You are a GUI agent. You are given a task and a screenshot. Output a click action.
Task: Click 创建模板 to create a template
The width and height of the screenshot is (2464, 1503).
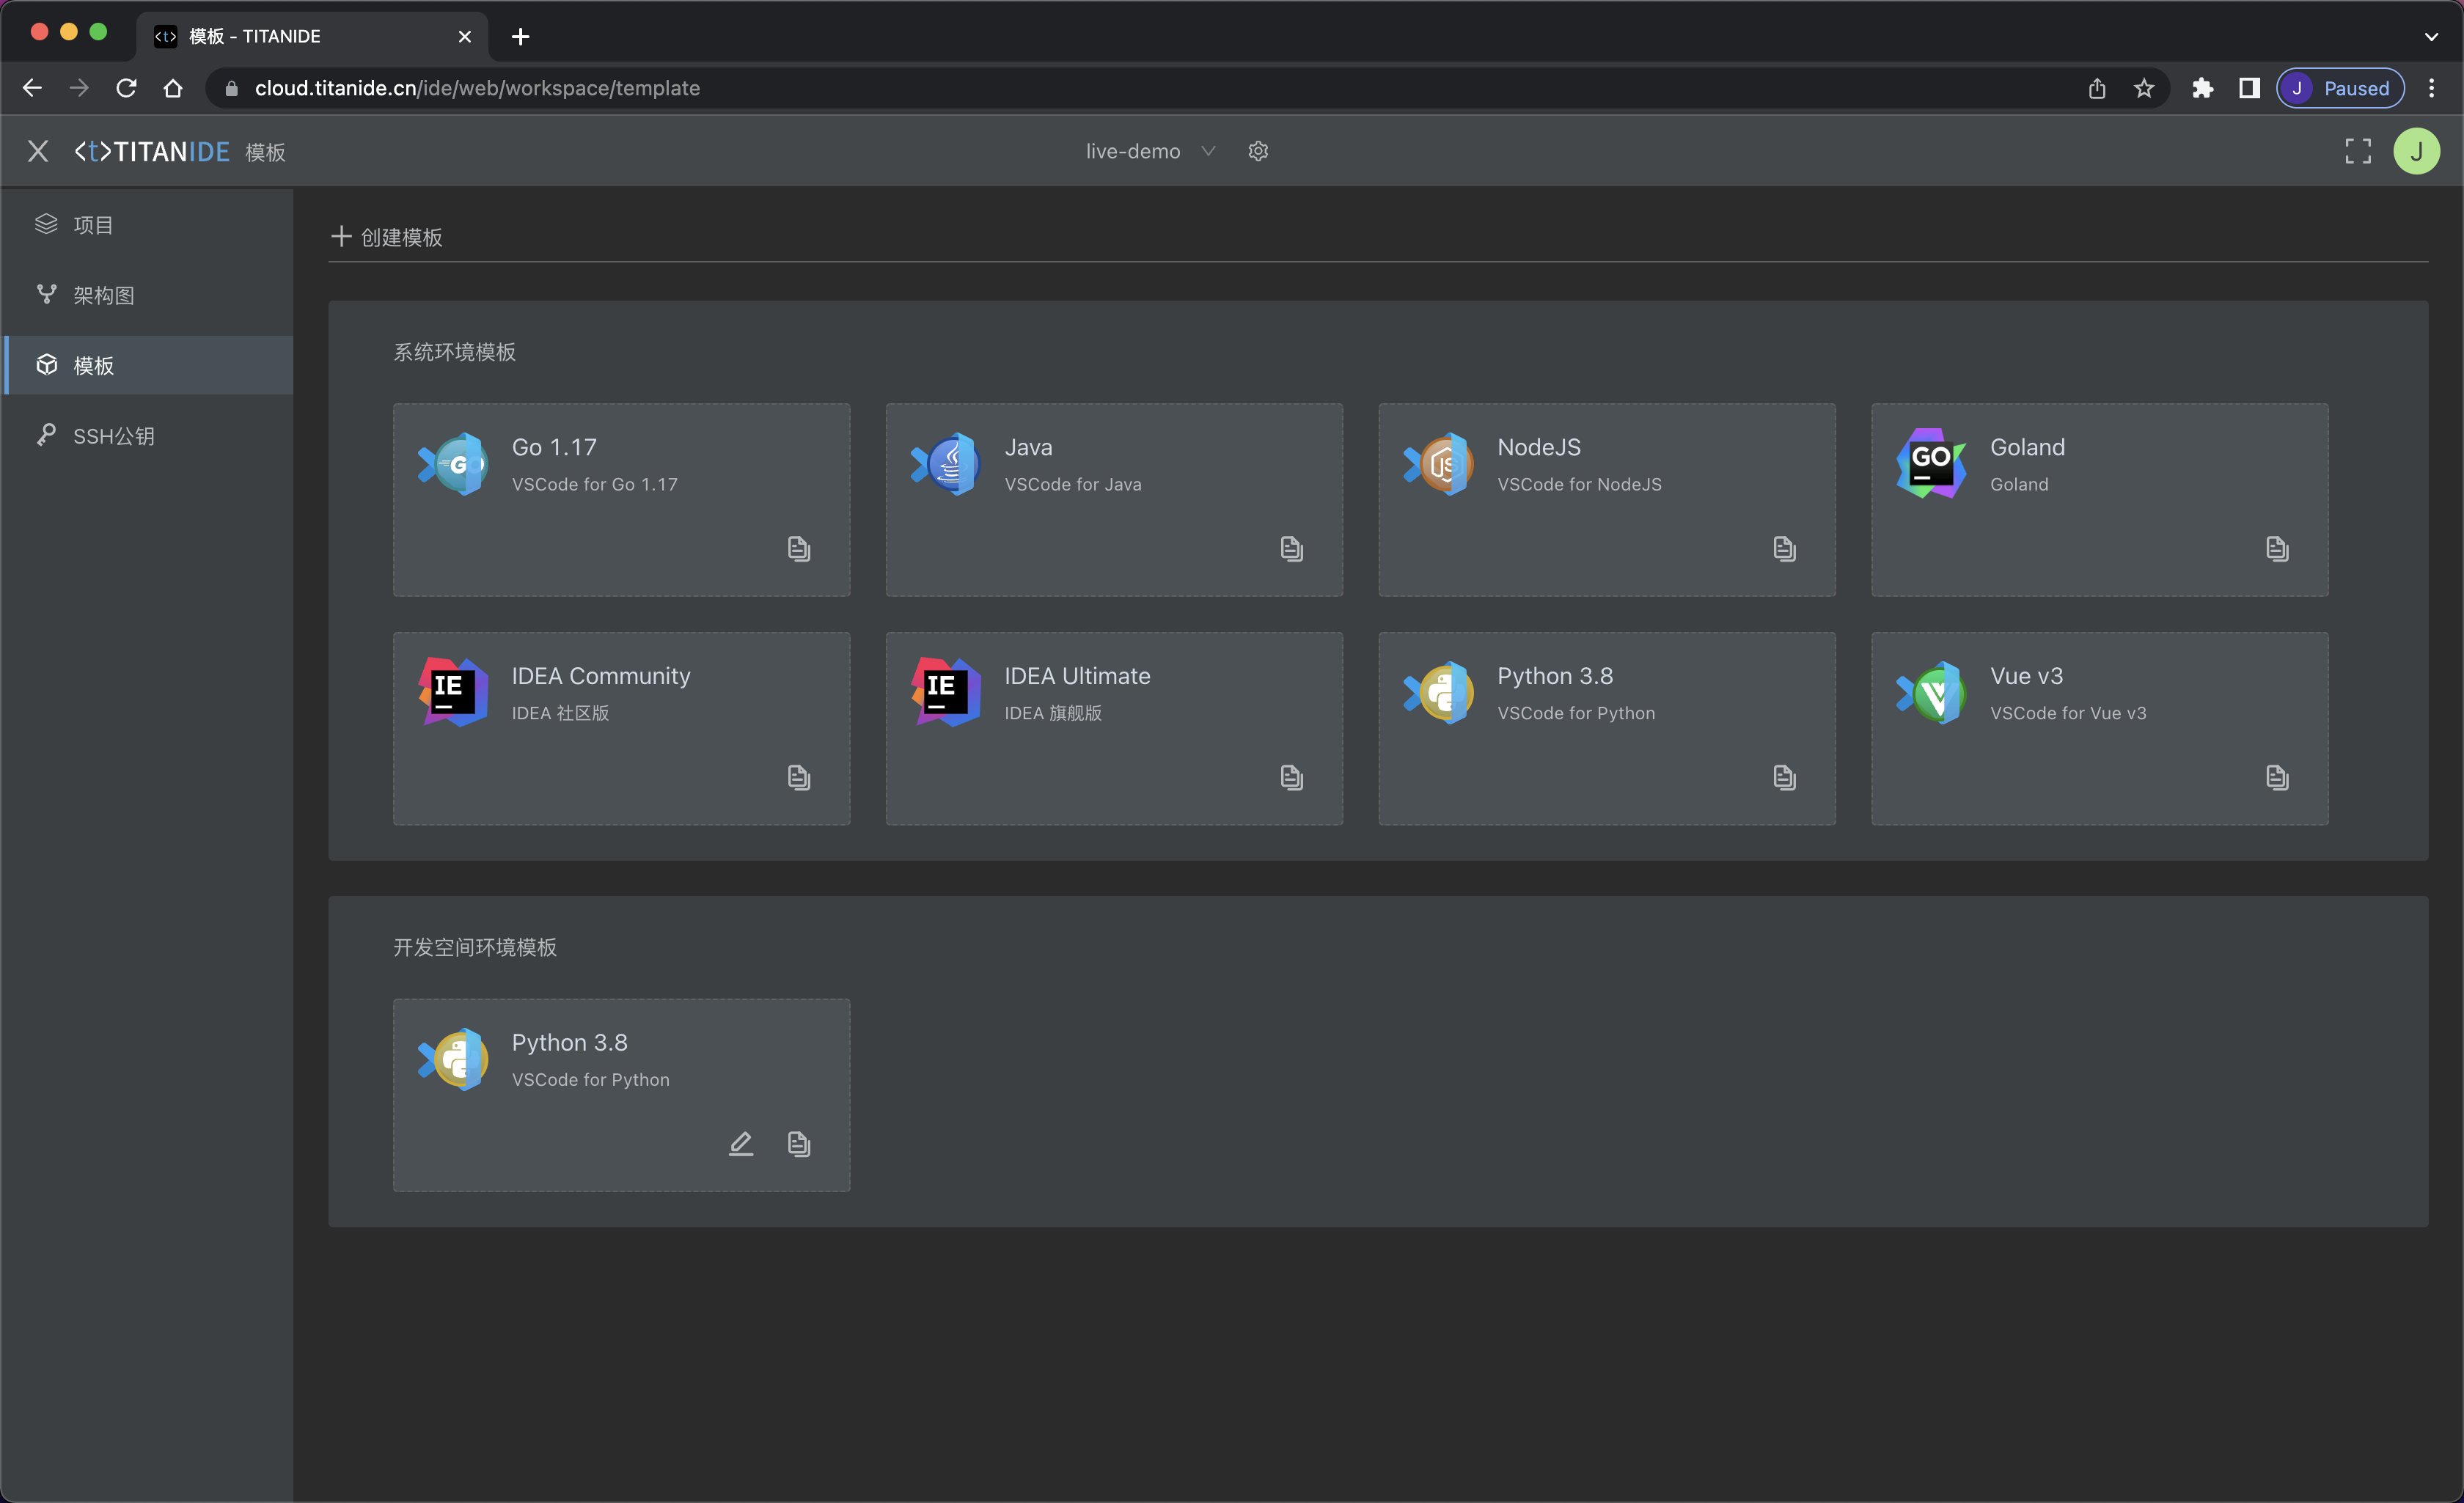(x=388, y=237)
